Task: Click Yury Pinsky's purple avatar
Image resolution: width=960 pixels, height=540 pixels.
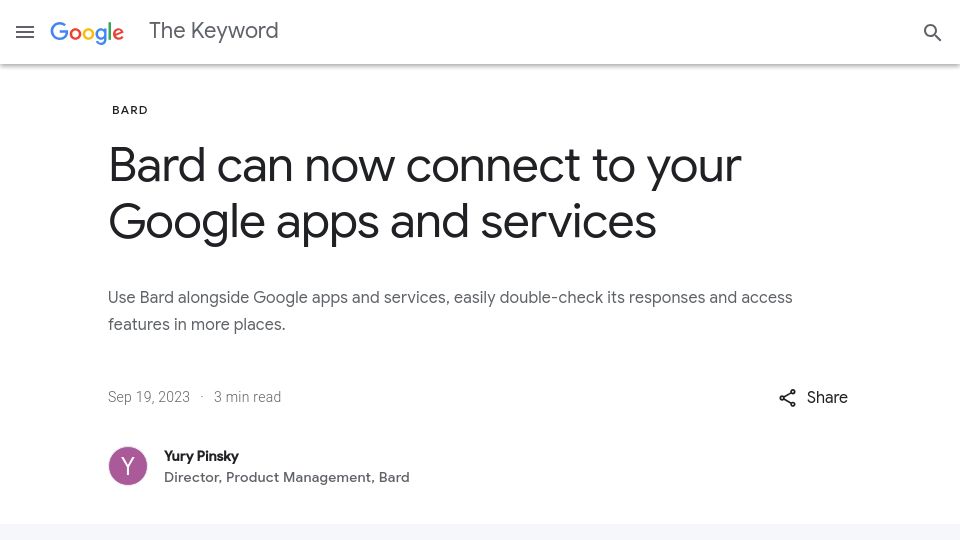Action: point(128,466)
